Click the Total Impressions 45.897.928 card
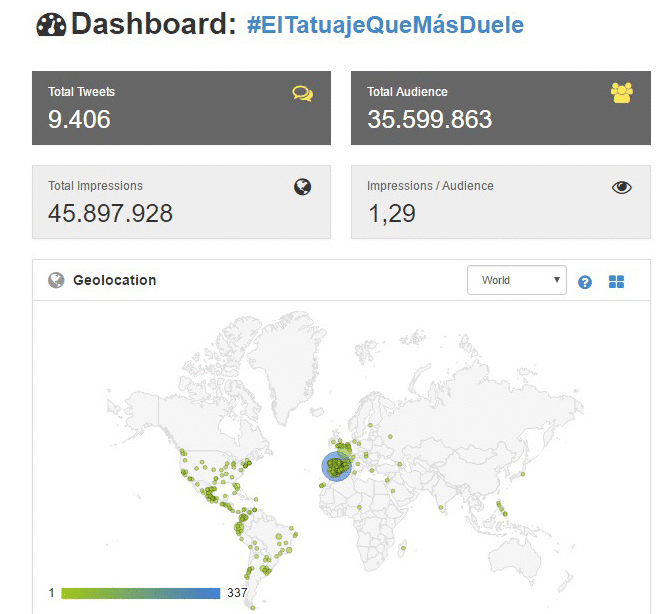This screenshot has height=614, width=668. point(181,202)
